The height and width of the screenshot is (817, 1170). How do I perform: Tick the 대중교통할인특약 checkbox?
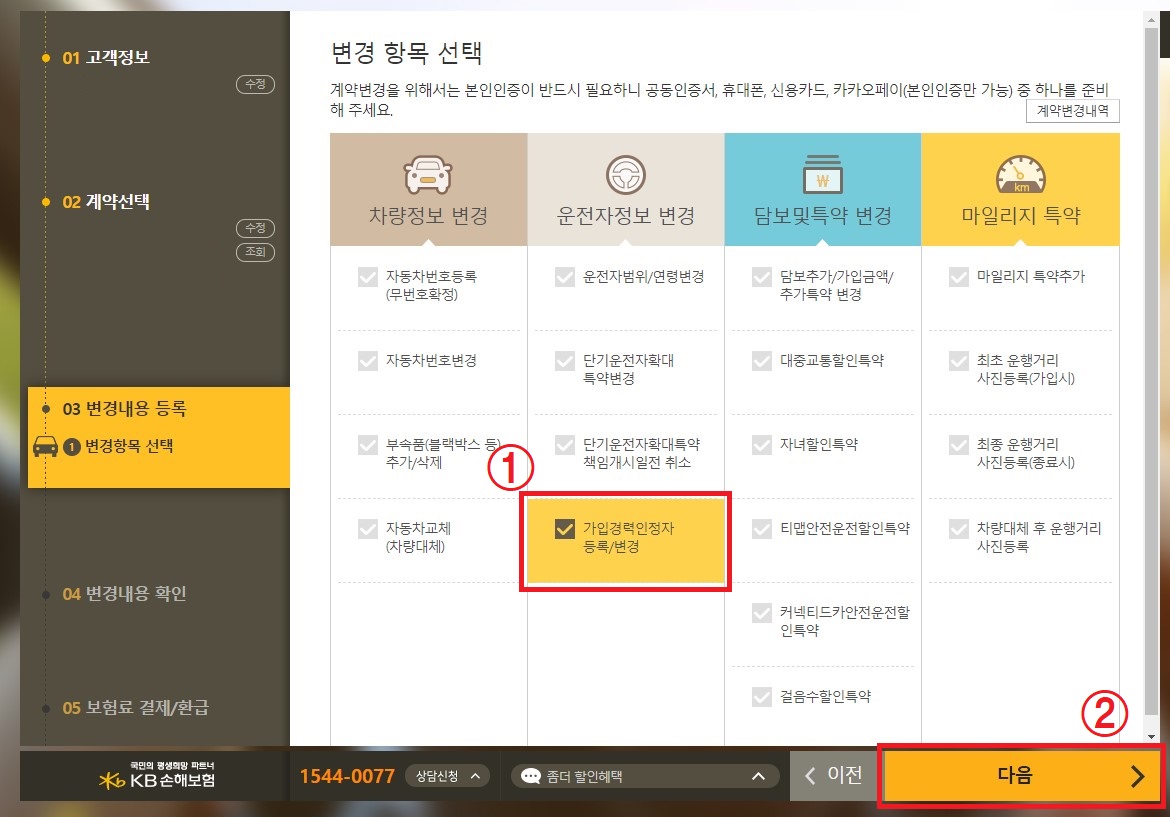tap(762, 361)
